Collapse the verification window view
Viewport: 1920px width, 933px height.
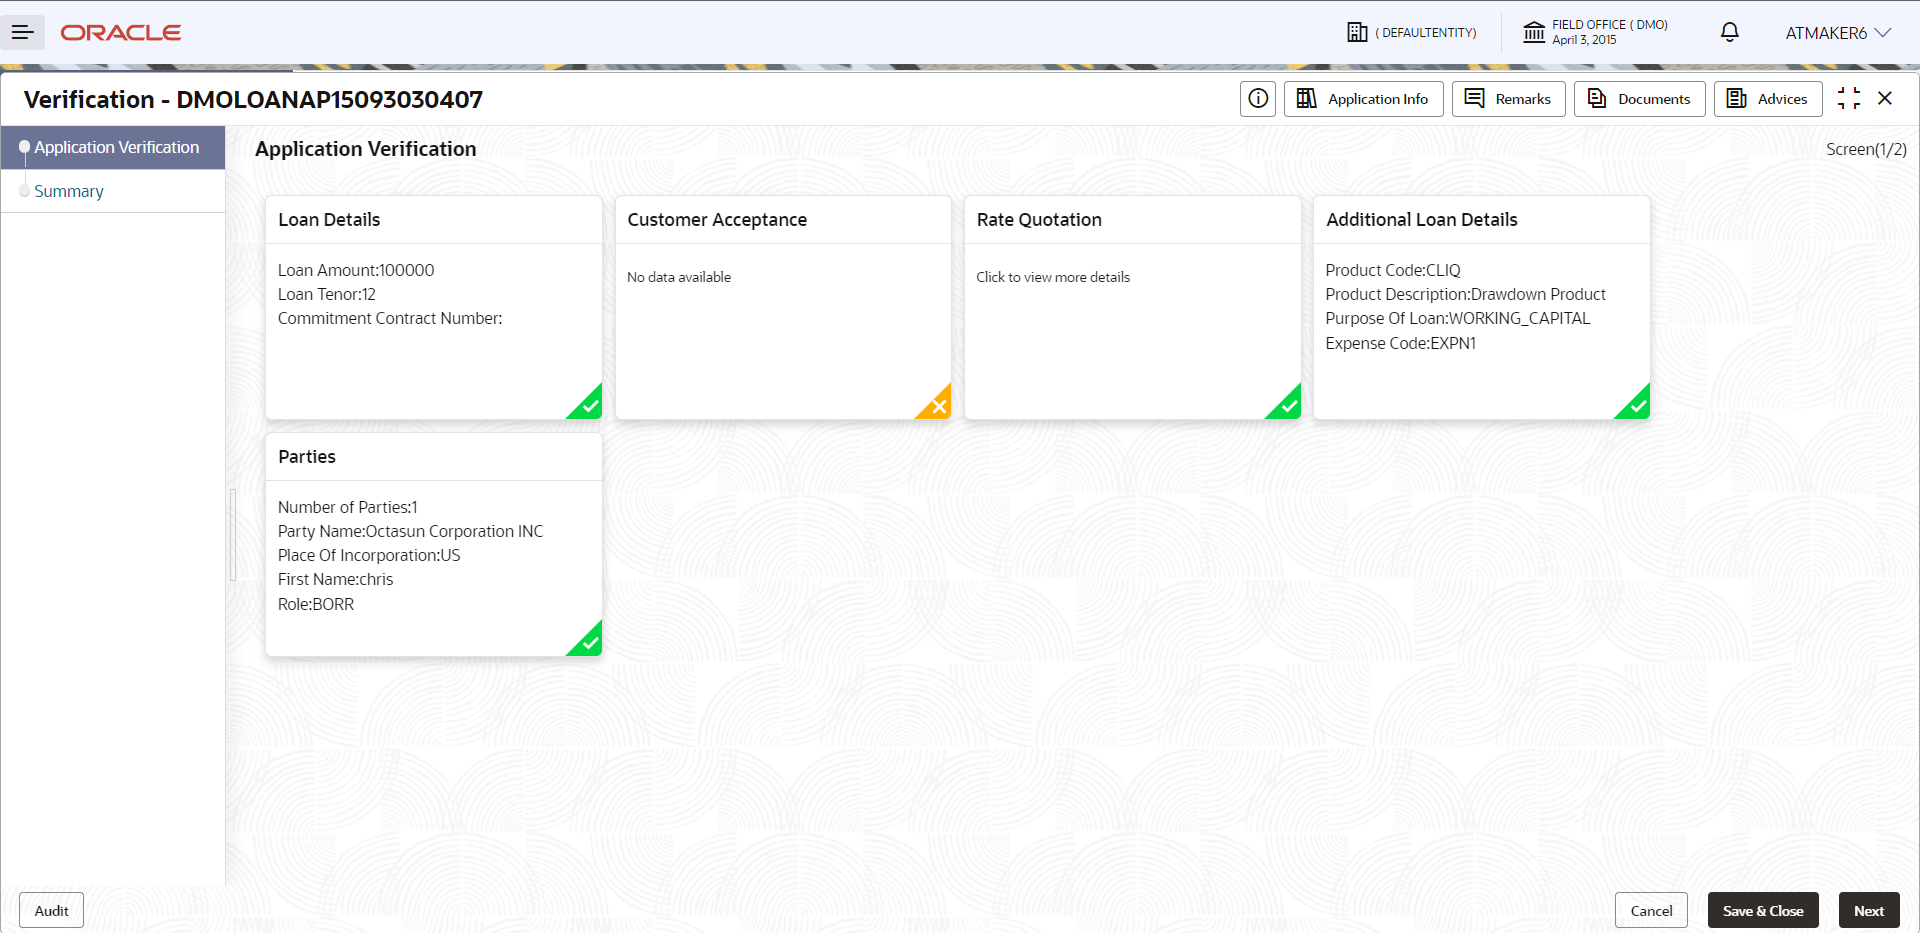[x=1849, y=98]
